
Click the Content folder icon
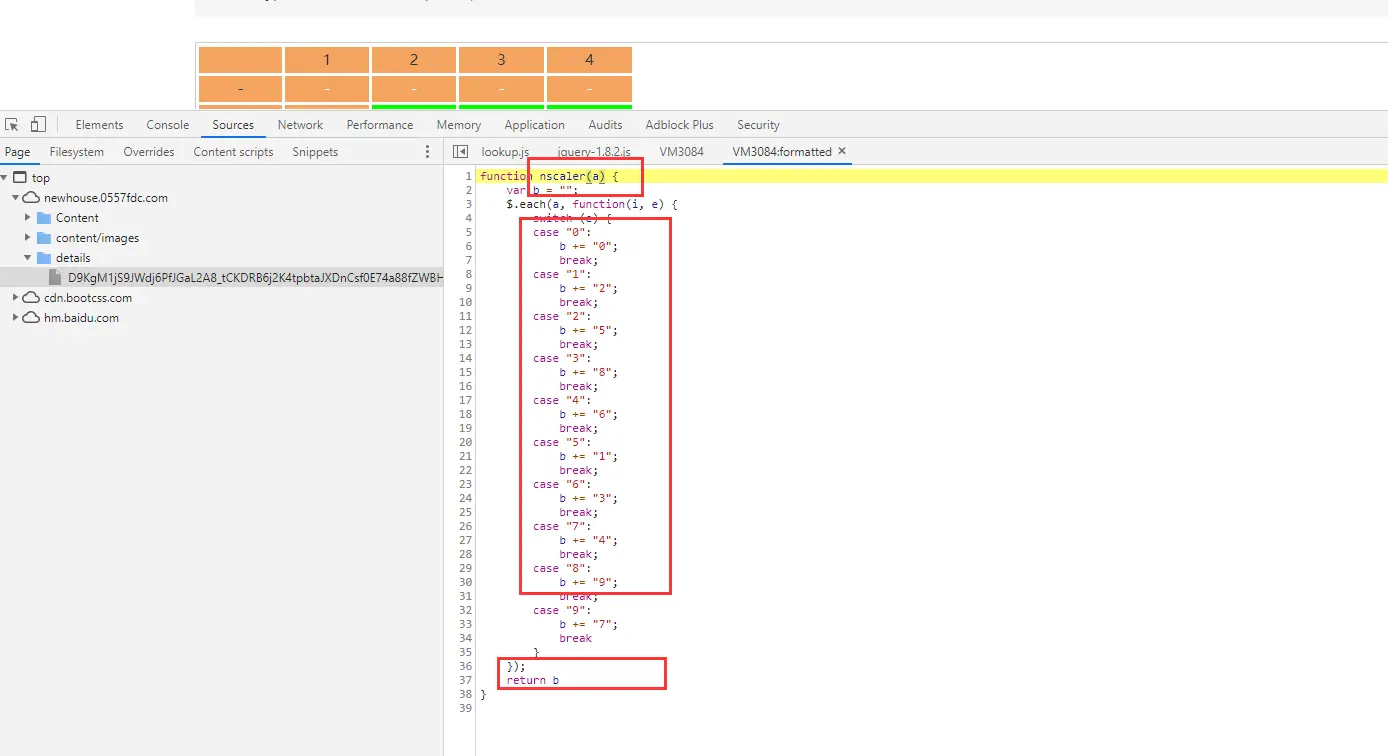[x=44, y=218]
